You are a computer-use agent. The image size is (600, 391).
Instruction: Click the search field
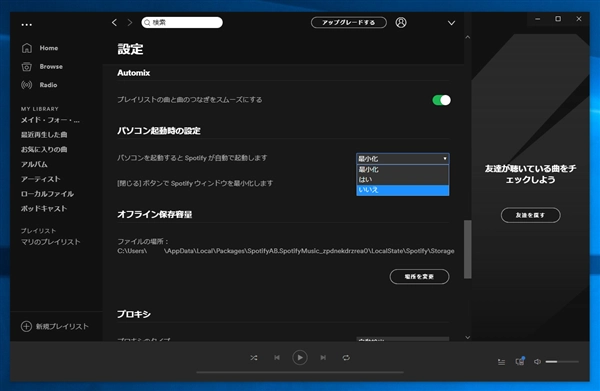(182, 23)
